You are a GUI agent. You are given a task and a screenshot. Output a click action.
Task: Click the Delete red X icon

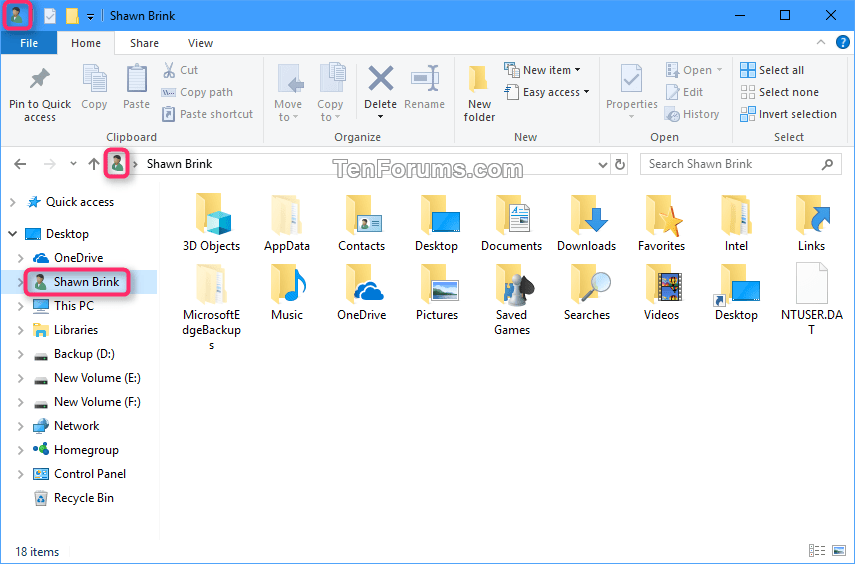pyautogui.click(x=381, y=79)
